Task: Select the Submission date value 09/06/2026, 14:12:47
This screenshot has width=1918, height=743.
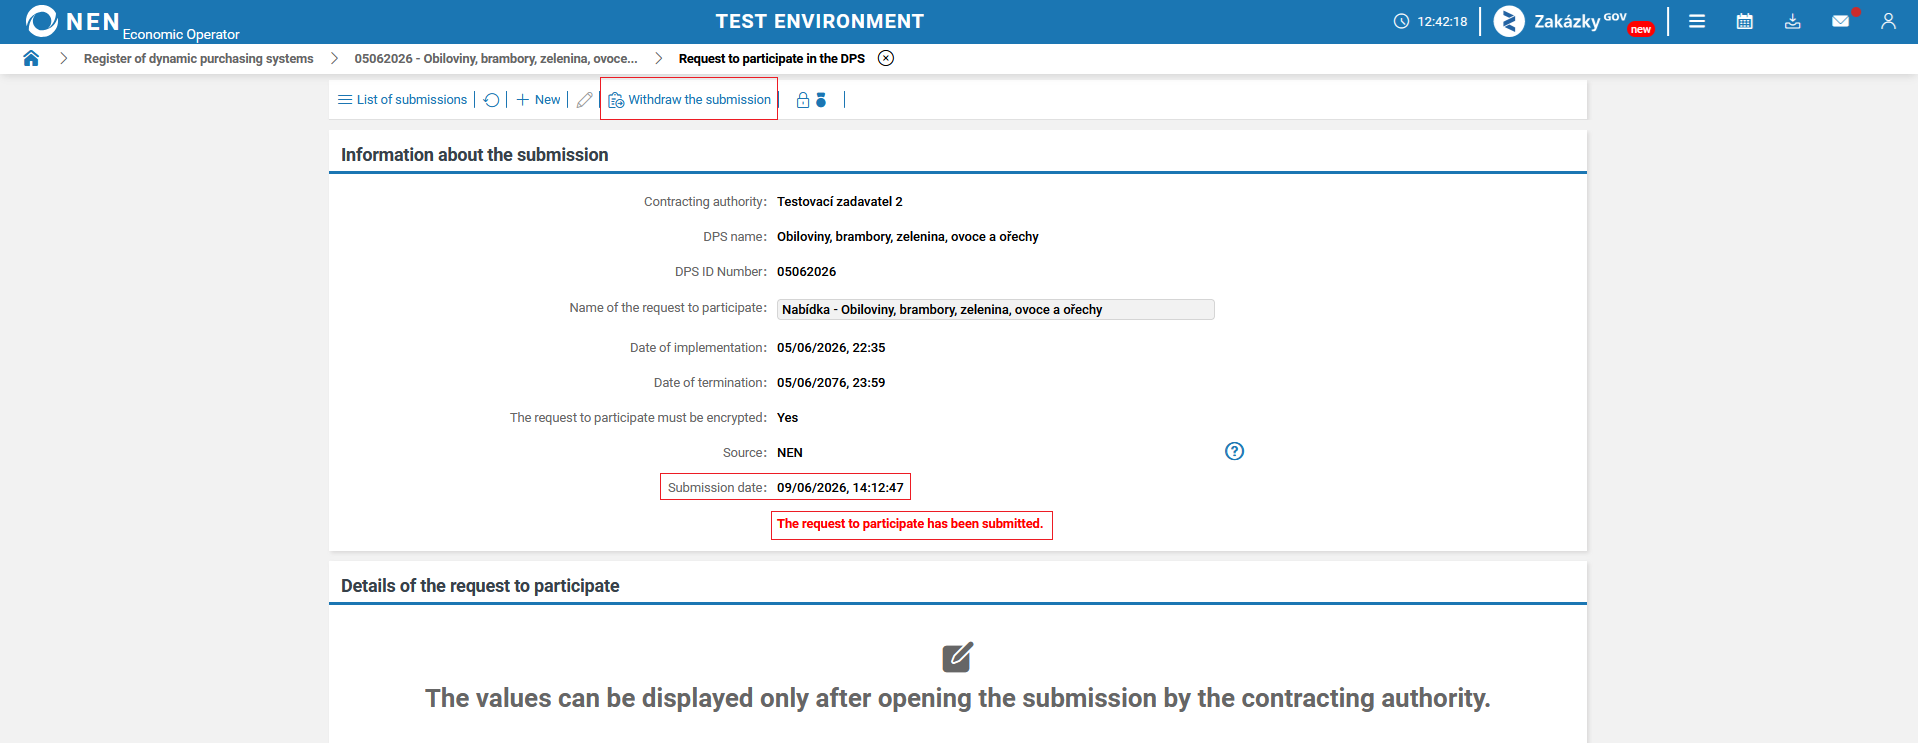Action: coord(840,488)
